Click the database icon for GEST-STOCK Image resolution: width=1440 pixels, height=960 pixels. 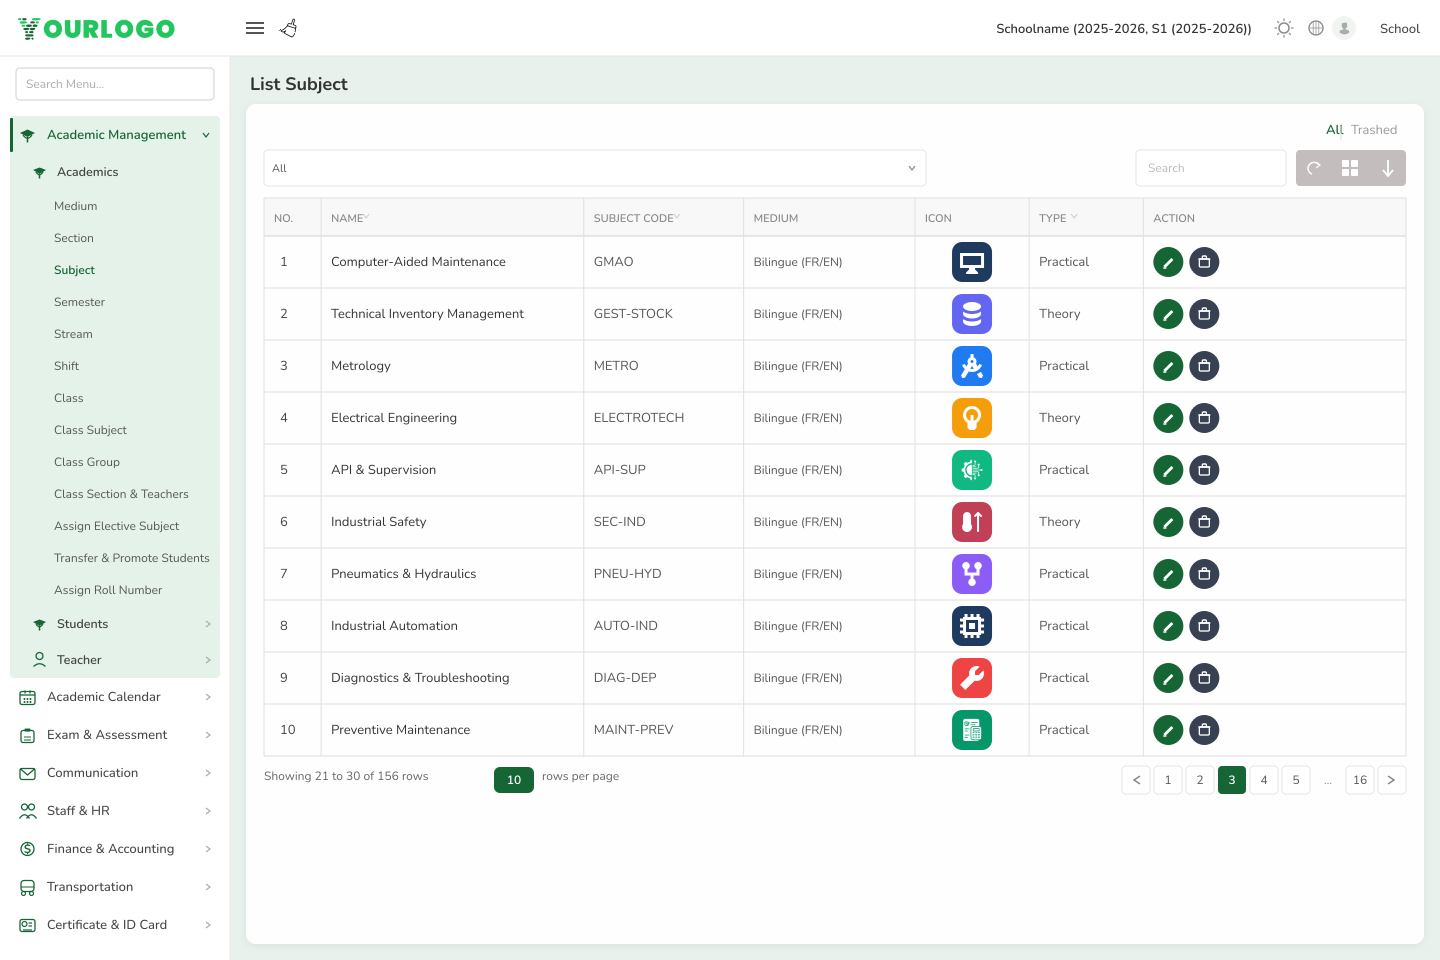click(972, 314)
